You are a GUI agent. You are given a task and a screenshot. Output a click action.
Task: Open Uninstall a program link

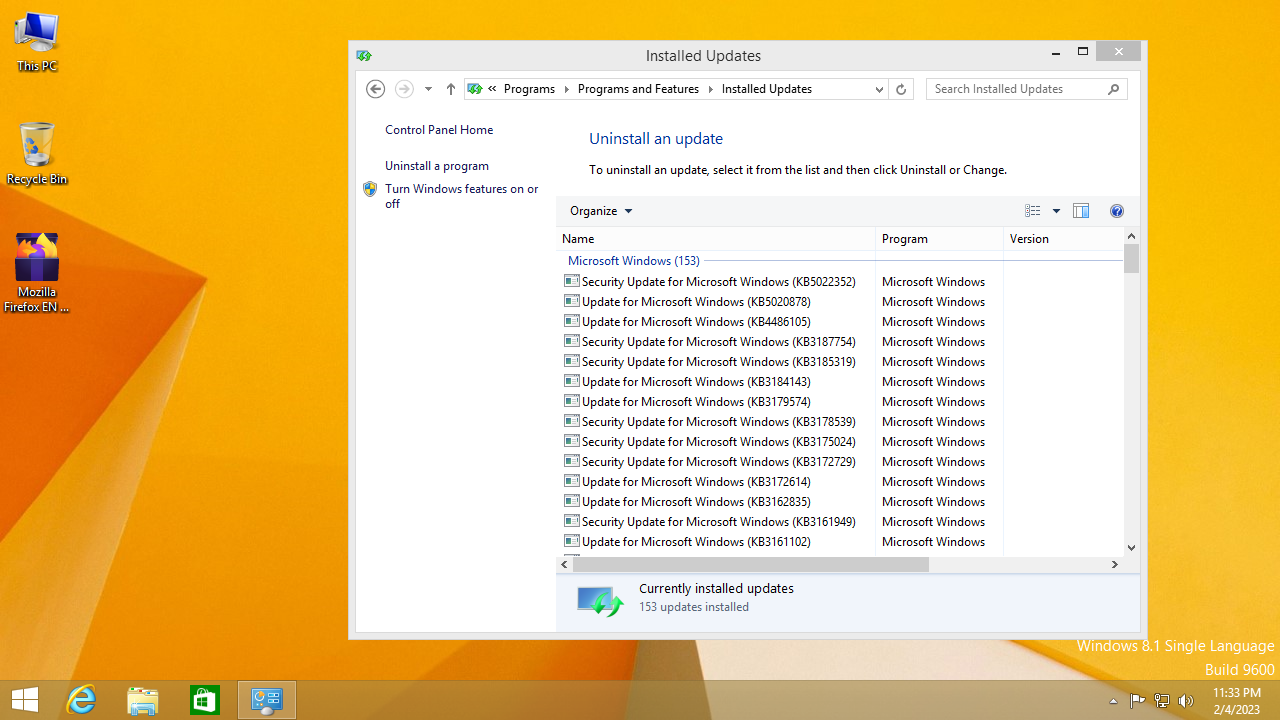(x=437, y=166)
